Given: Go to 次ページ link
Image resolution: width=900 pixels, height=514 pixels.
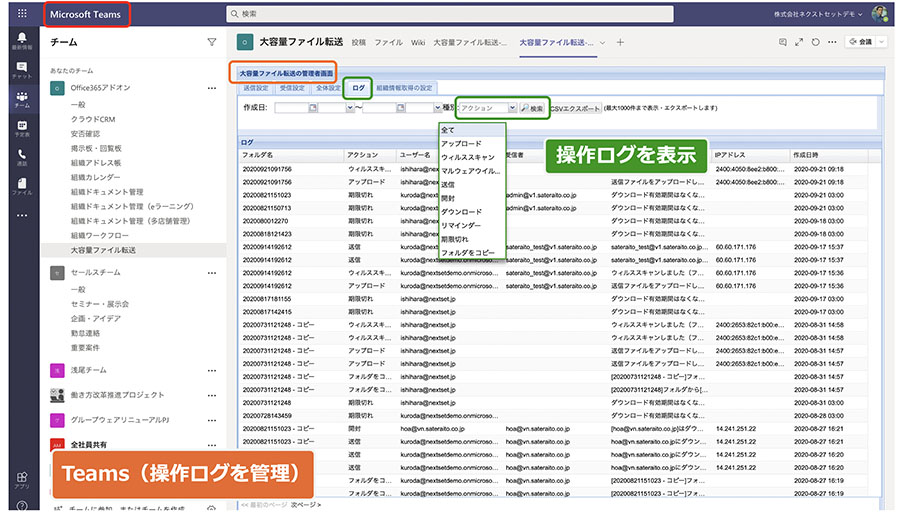Looking at the screenshot, I should pyautogui.click(x=306, y=505).
